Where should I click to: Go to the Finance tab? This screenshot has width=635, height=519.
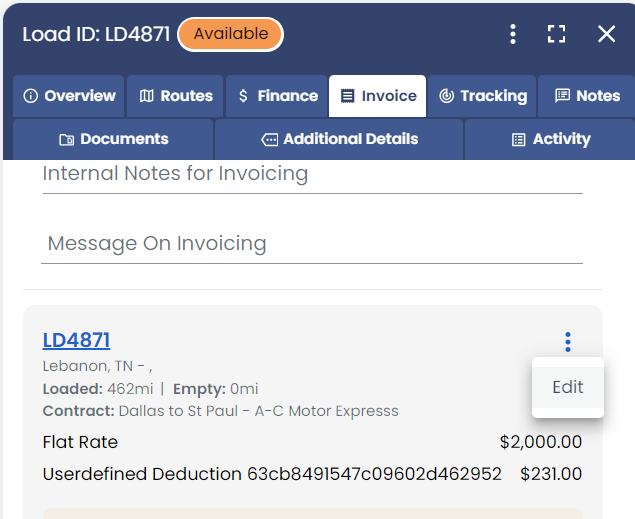click(277, 96)
